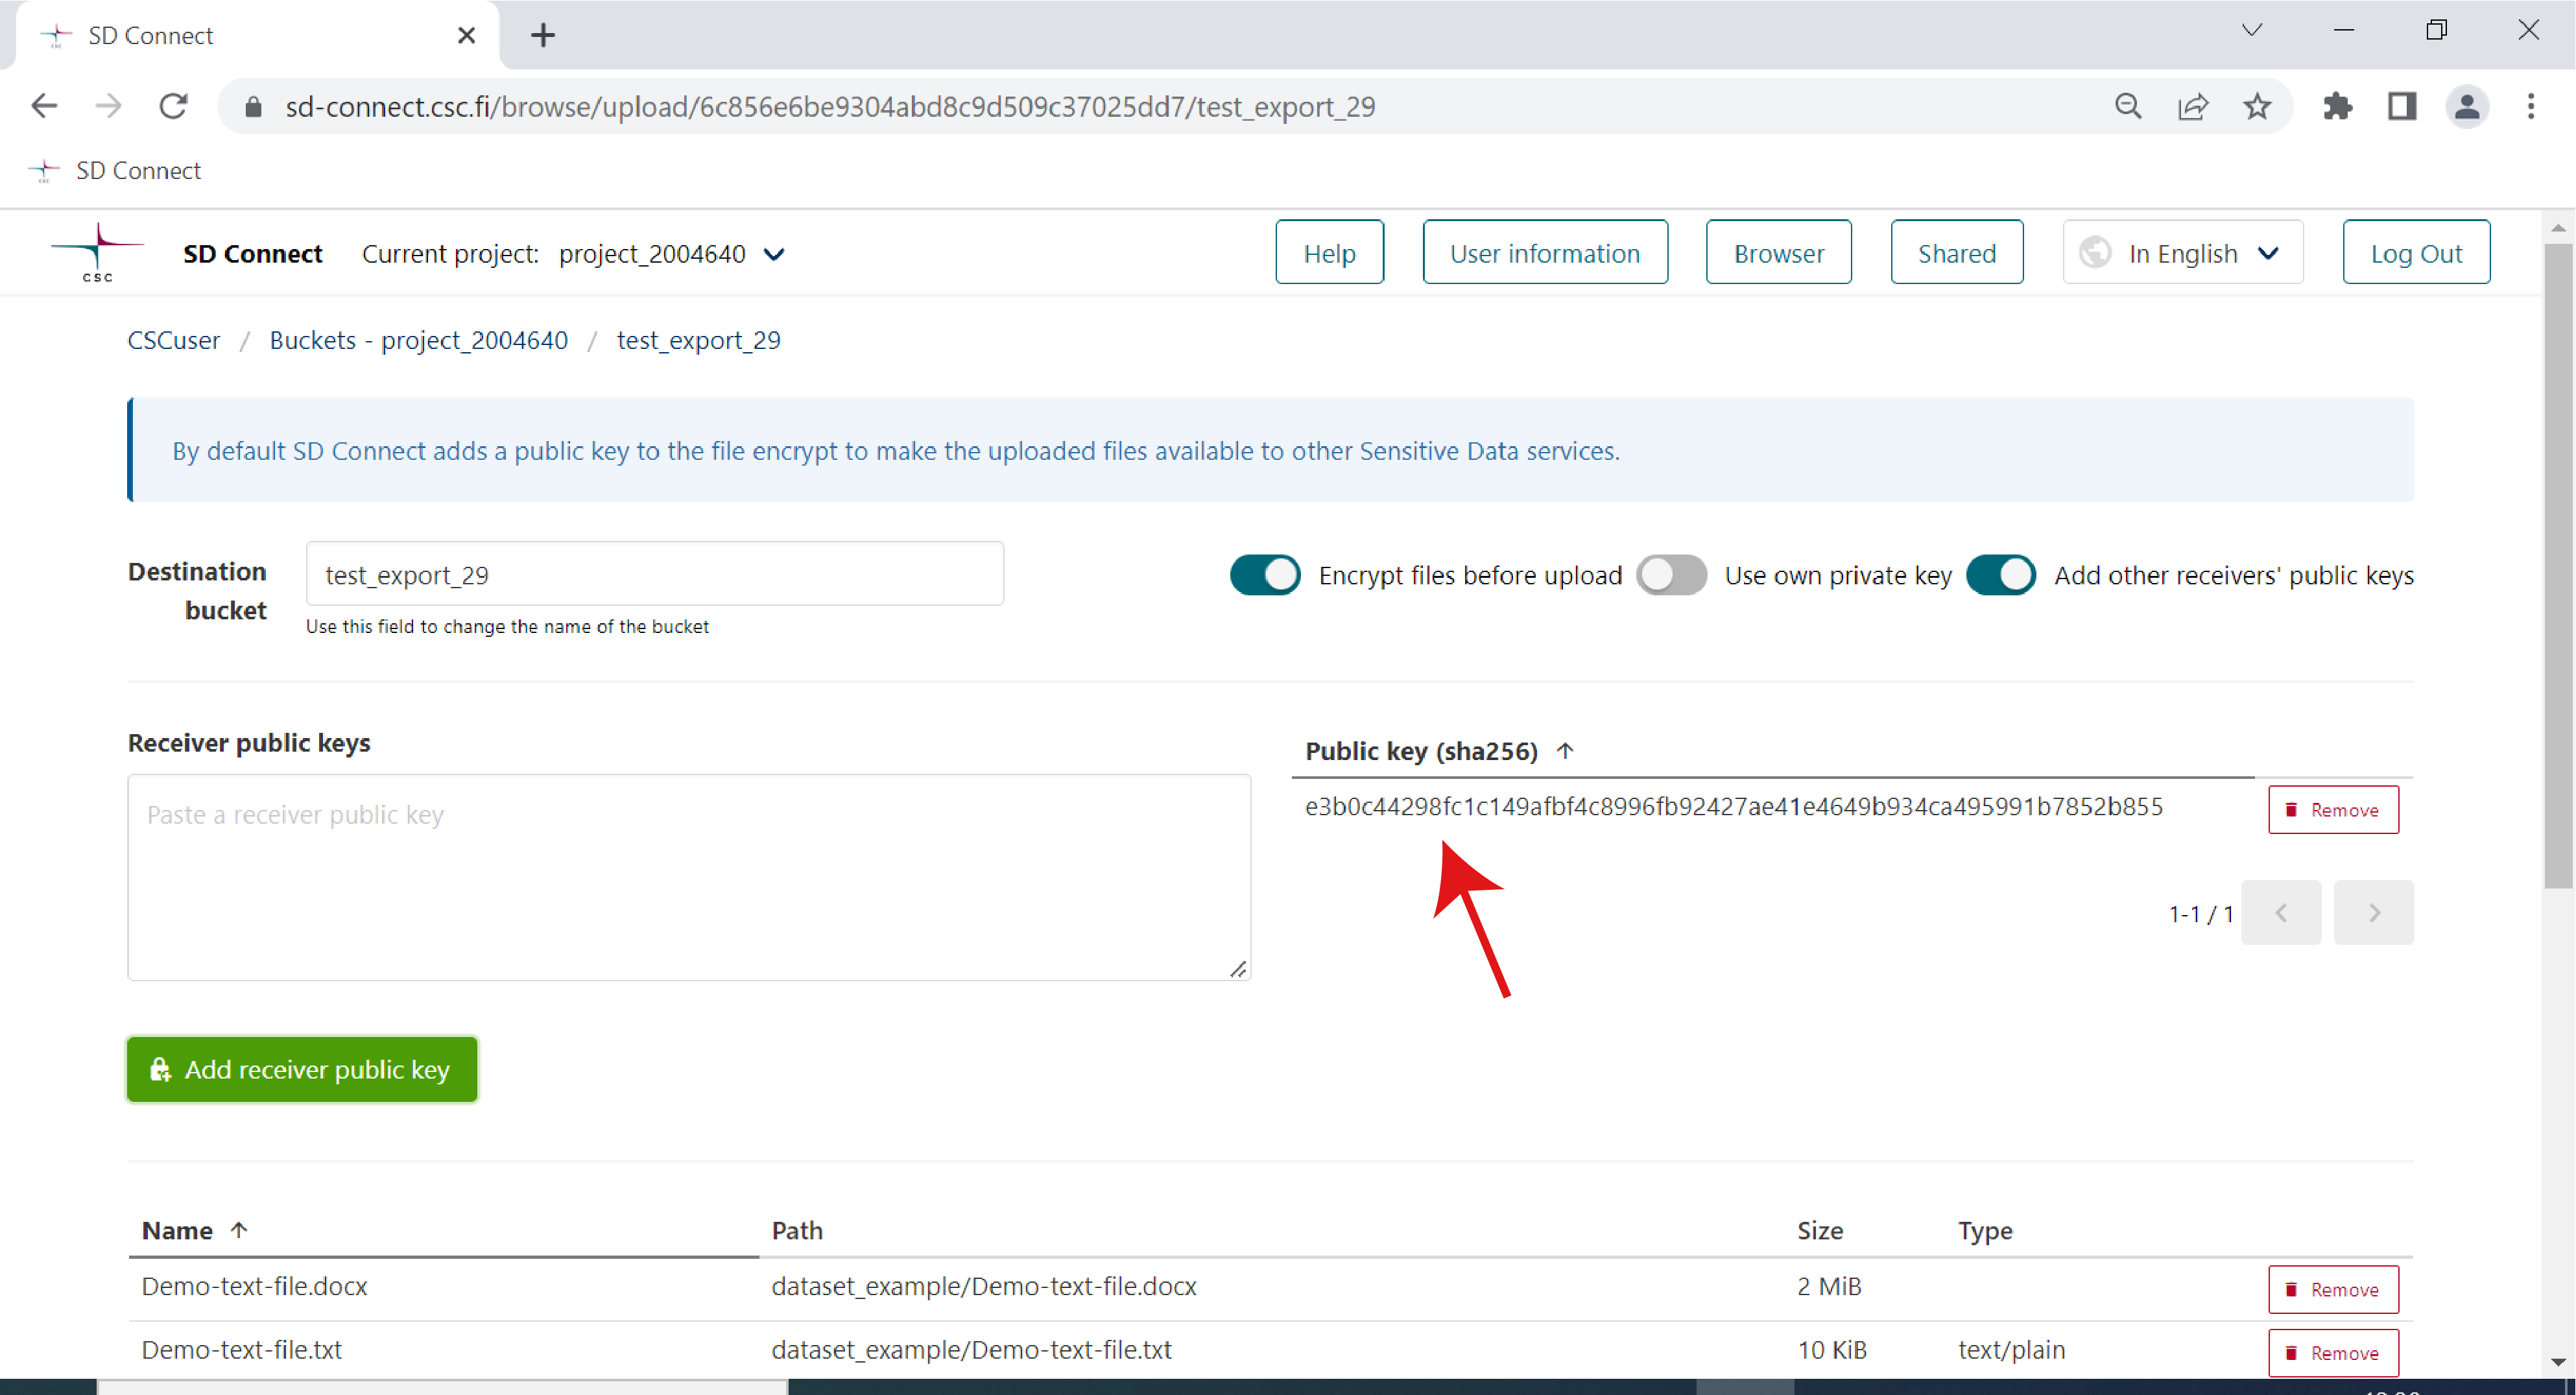Click the public key hash text

(x=1734, y=806)
